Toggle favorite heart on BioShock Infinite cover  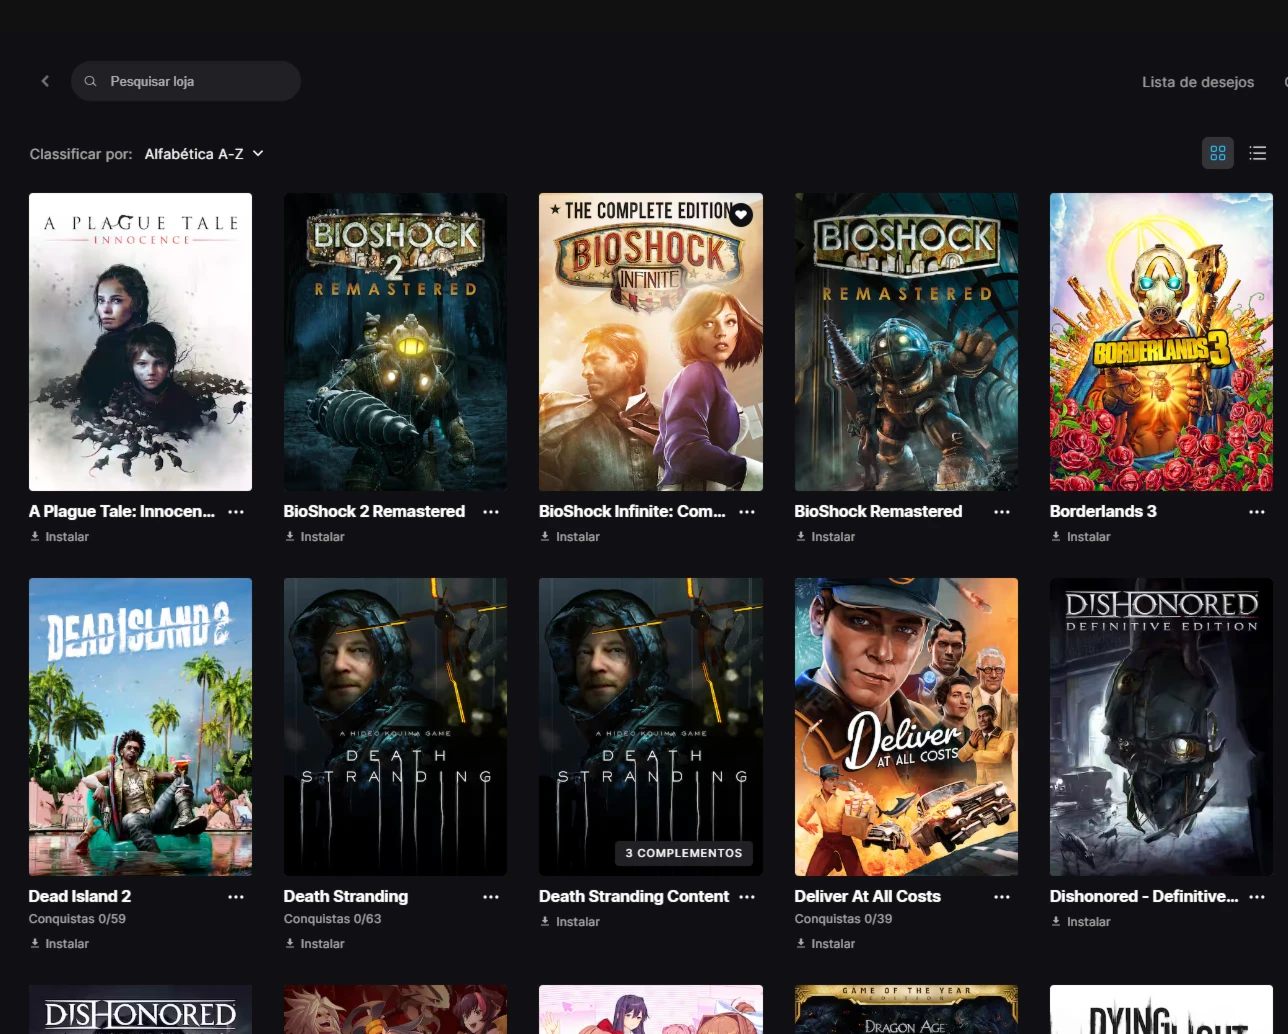pos(741,214)
